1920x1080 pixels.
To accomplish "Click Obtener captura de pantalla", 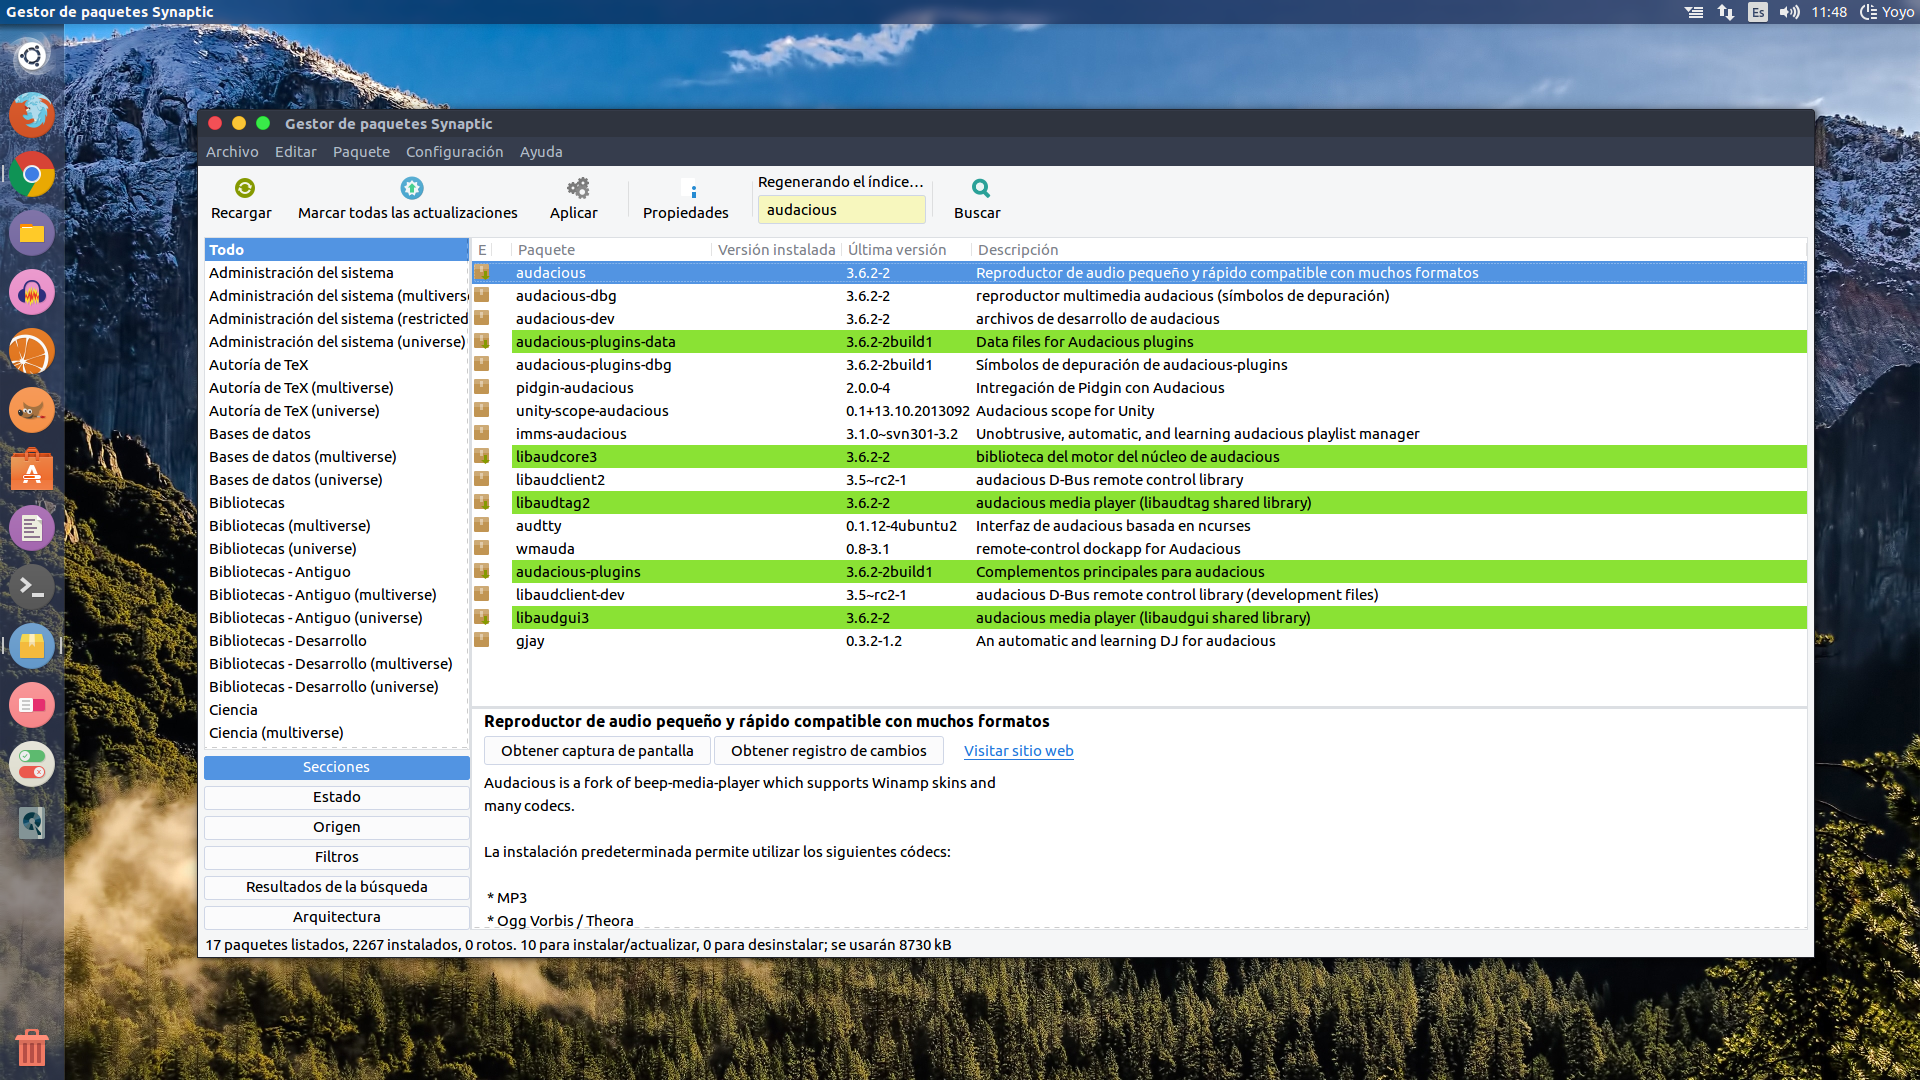I will pos(597,751).
